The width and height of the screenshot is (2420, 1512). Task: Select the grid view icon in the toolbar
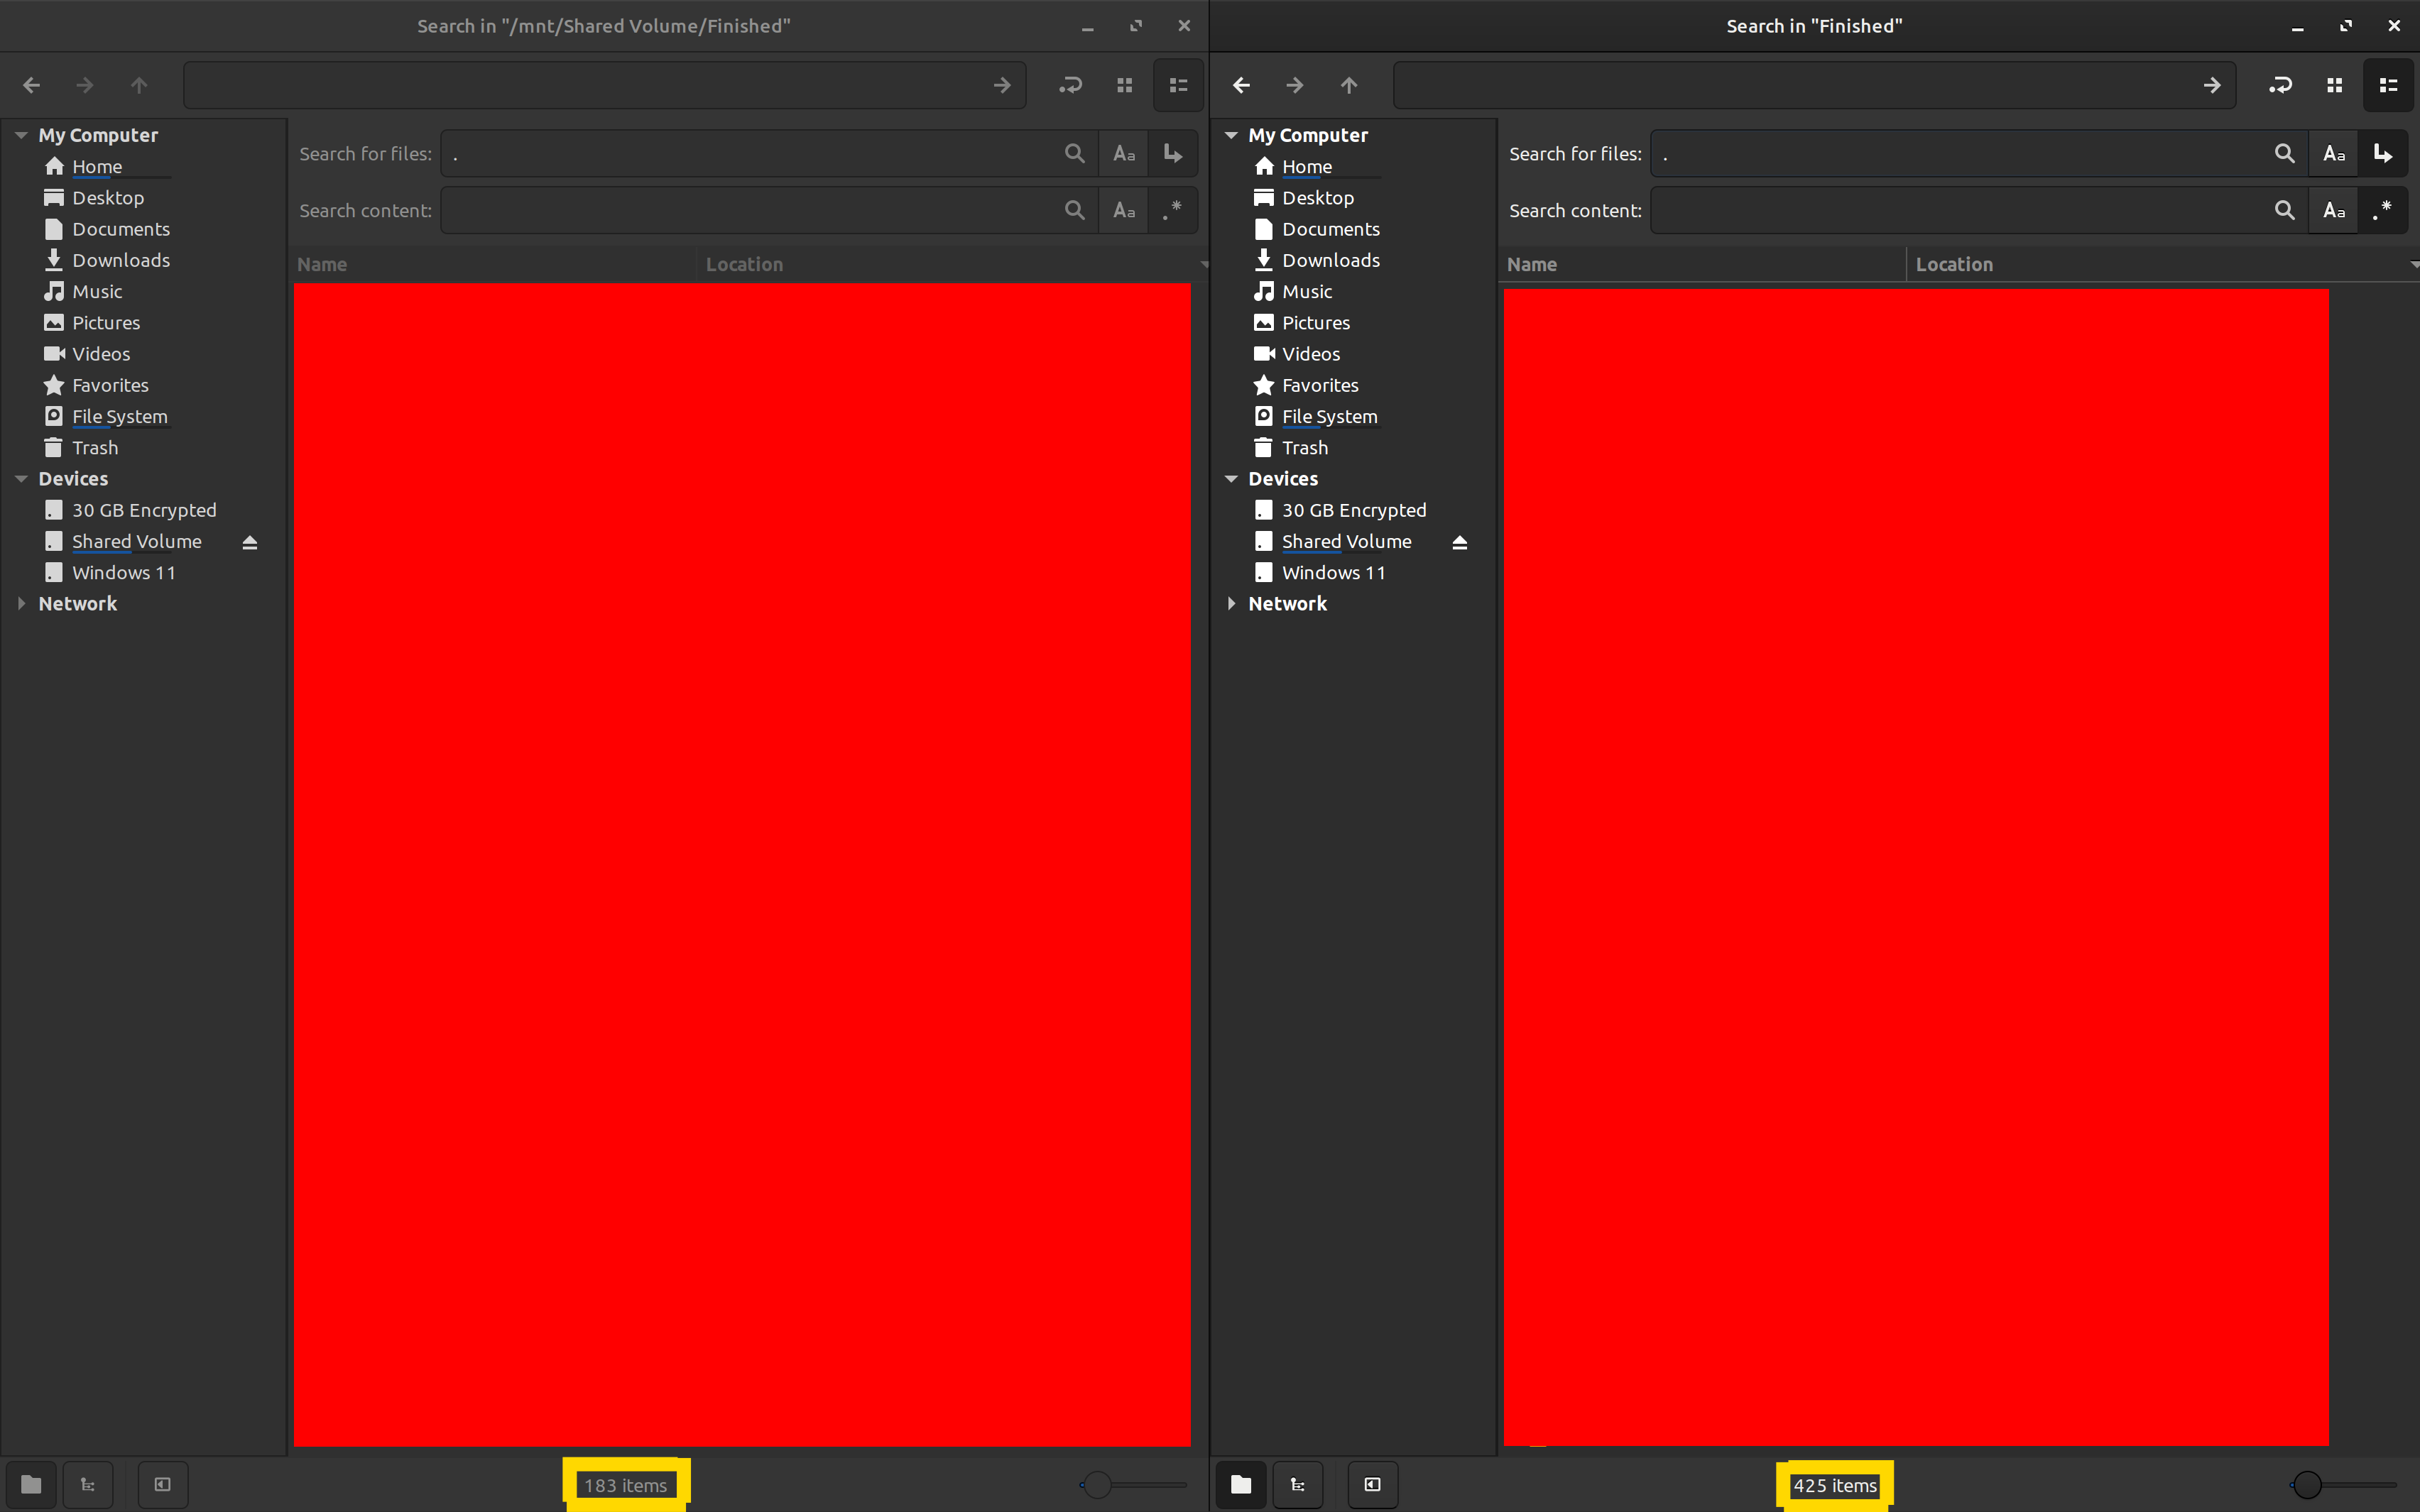(1124, 85)
